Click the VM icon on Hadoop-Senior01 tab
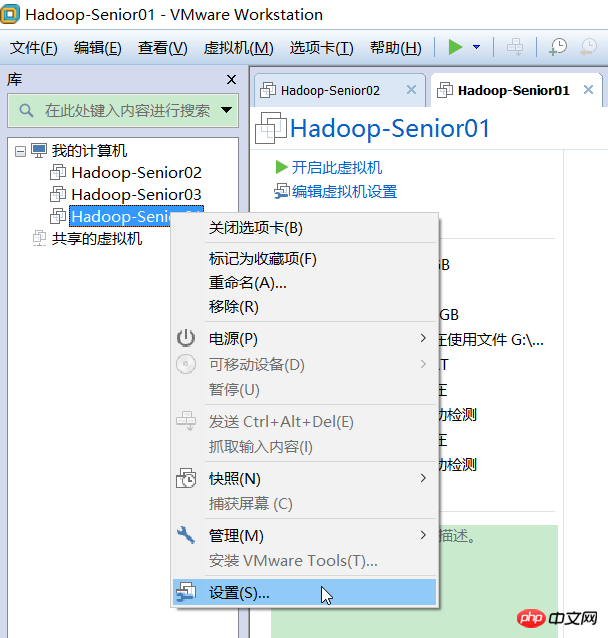This screenshot has width=608, height=638. pos(445,90)
